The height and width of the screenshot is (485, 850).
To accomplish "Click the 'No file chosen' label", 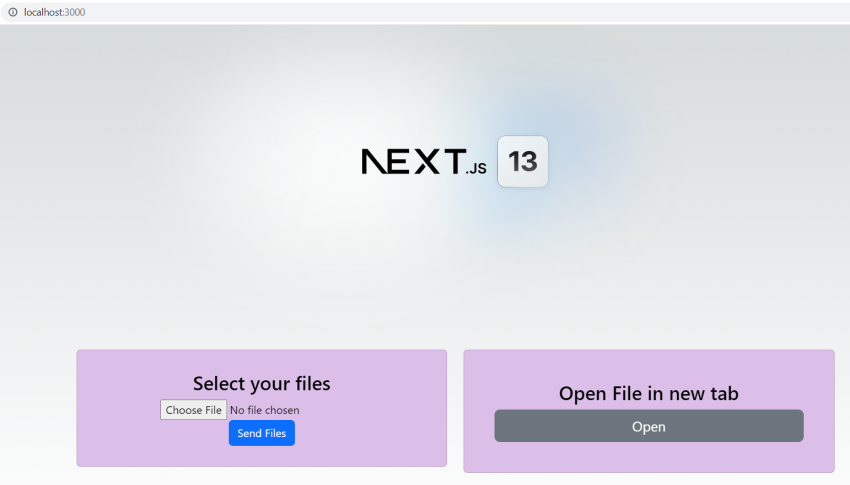I will click(x=265, y=410).
